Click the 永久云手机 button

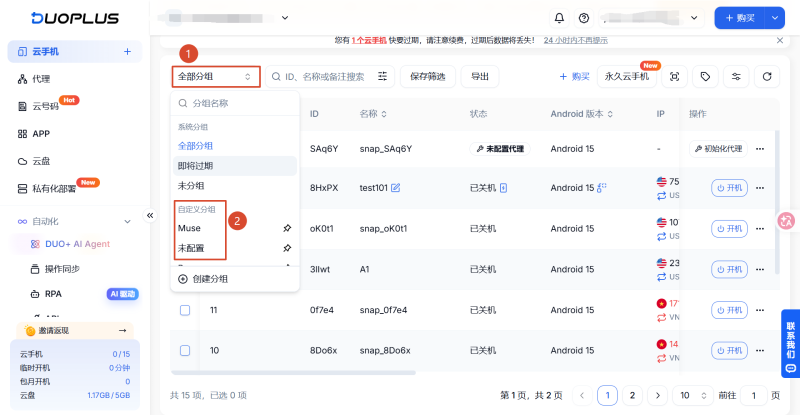coord(627,77)
